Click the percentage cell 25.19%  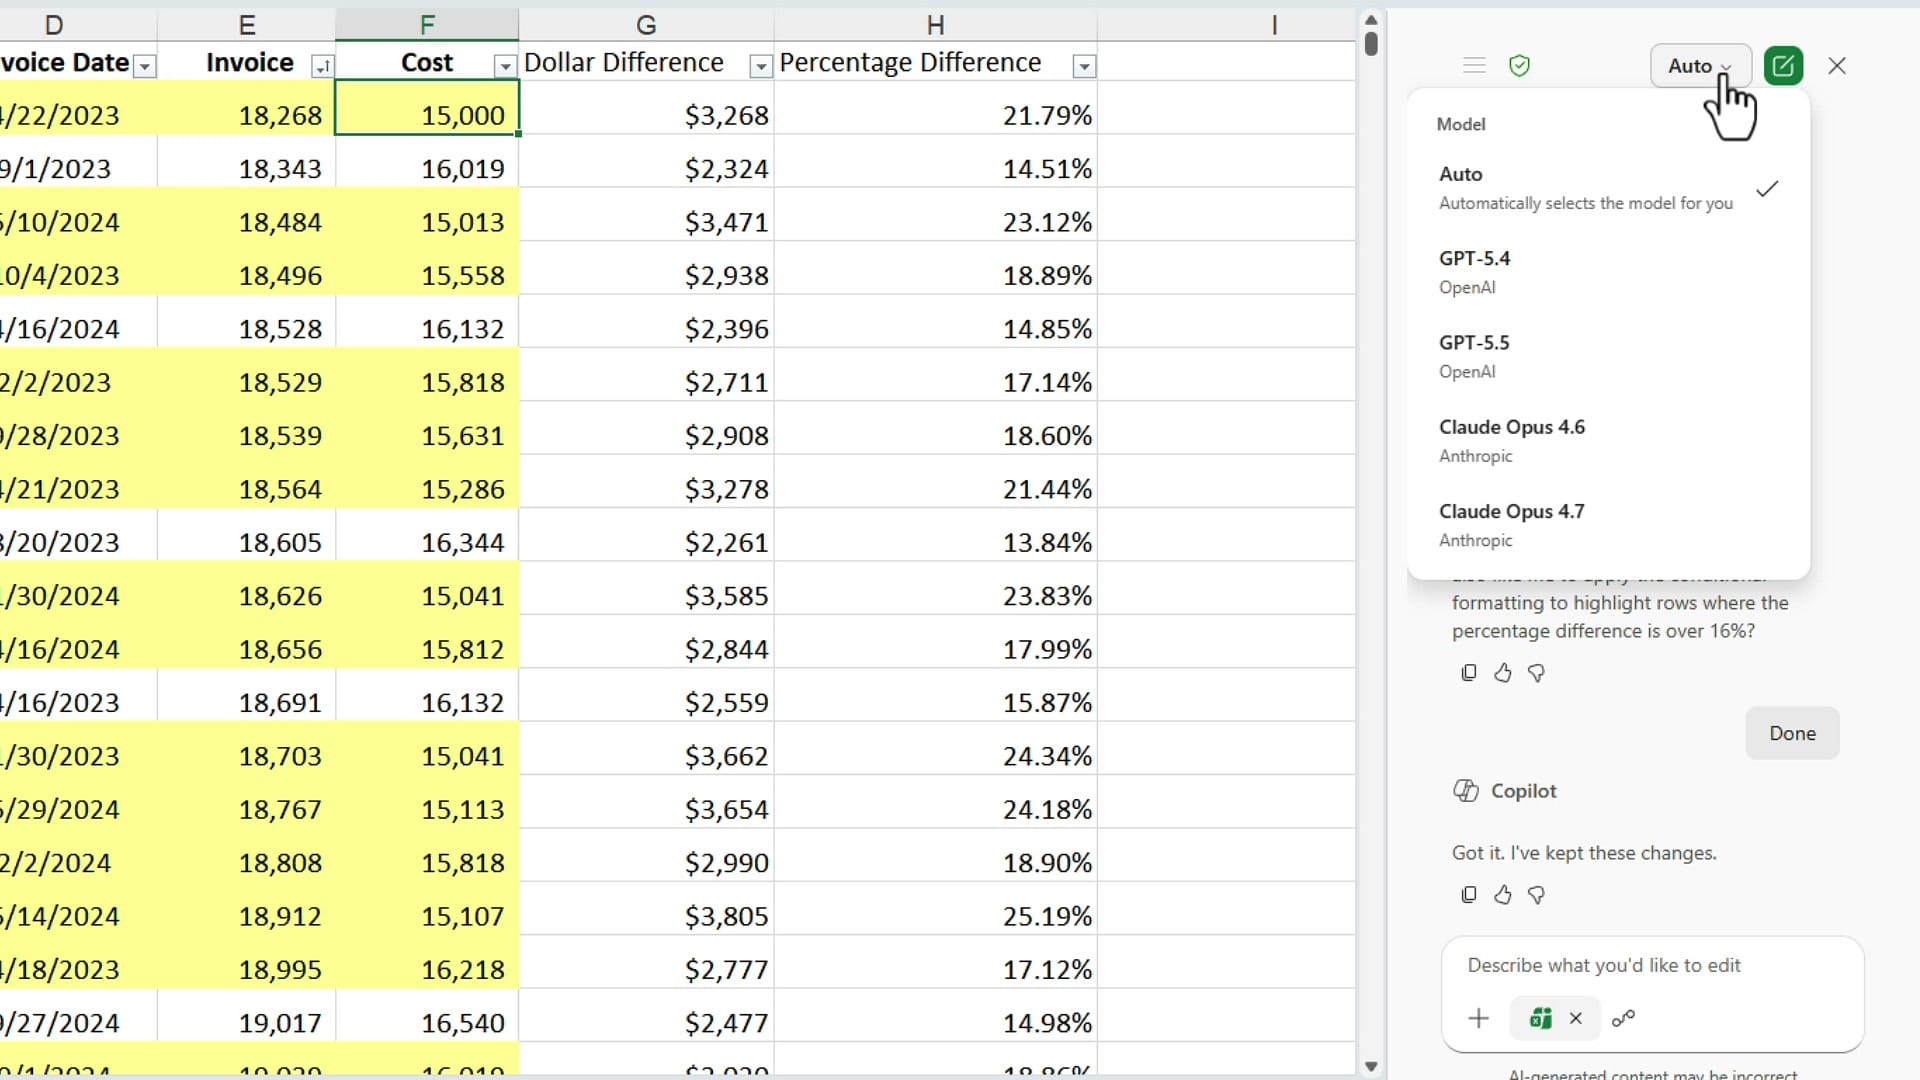tap(935, 908)
